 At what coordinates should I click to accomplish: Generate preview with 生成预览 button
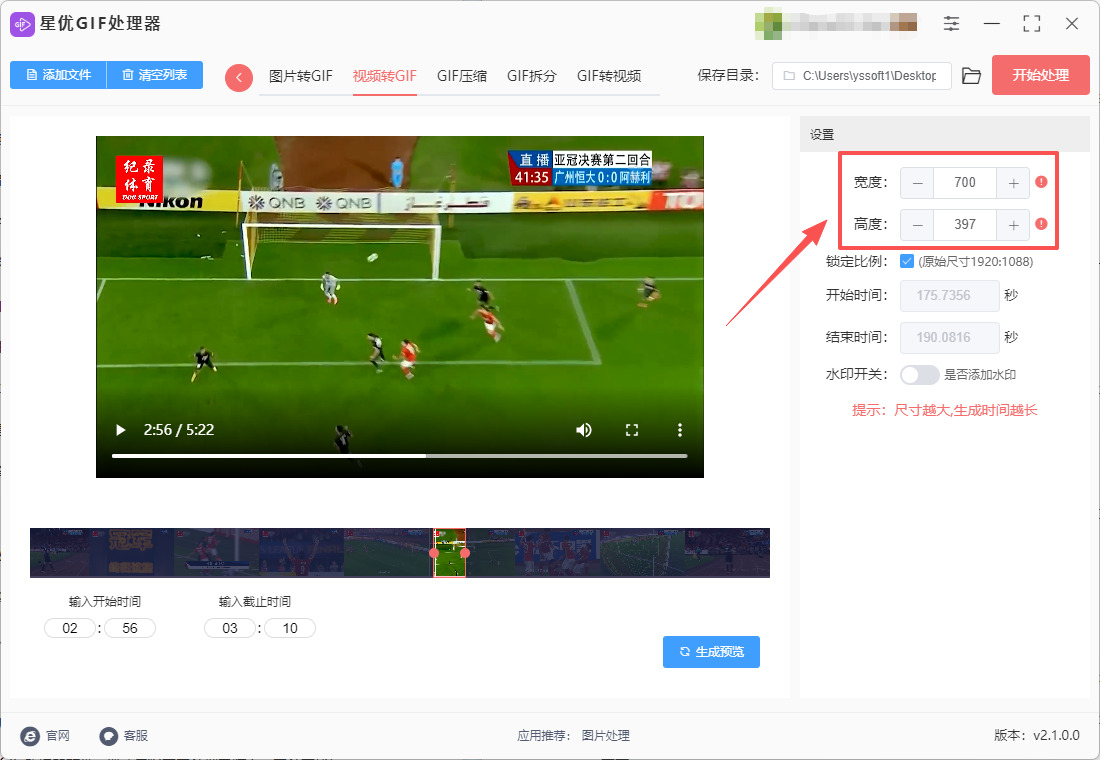coord(711,652)
